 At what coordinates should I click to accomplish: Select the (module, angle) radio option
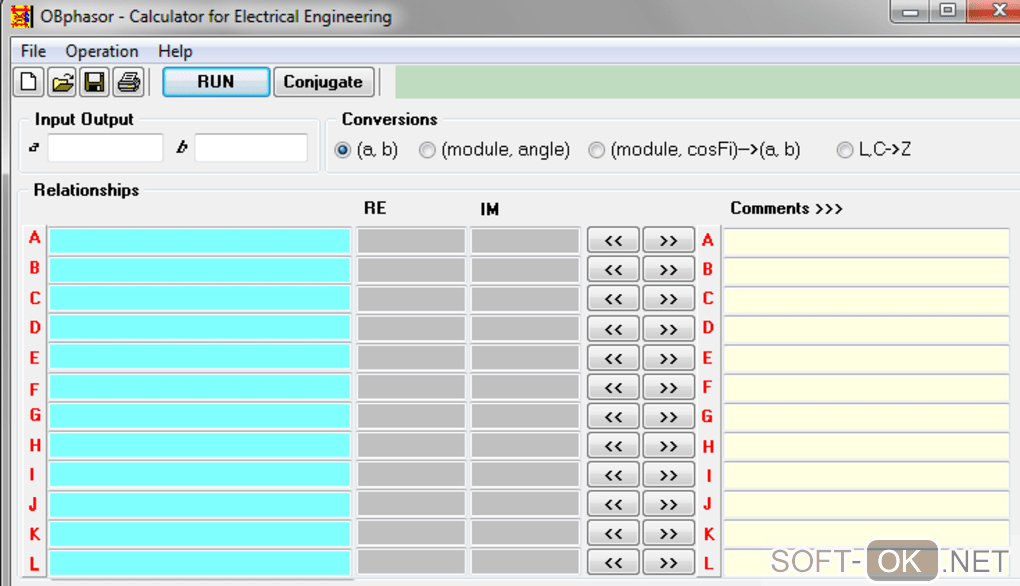[x=428, y=150]
